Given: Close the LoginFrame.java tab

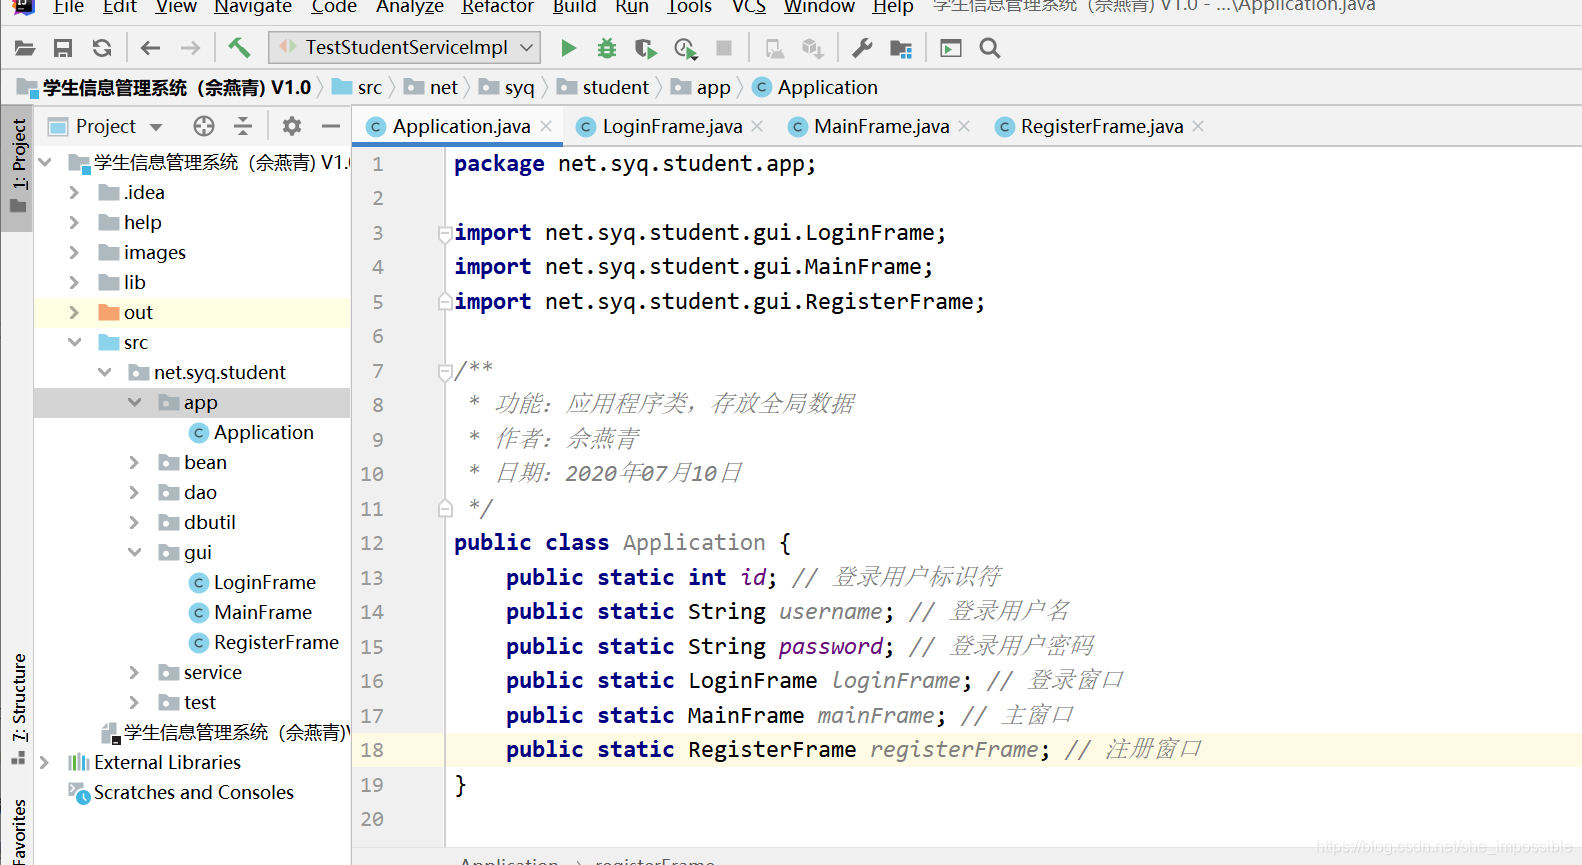Looking at the screenshot, I should [x=757, y=126].
